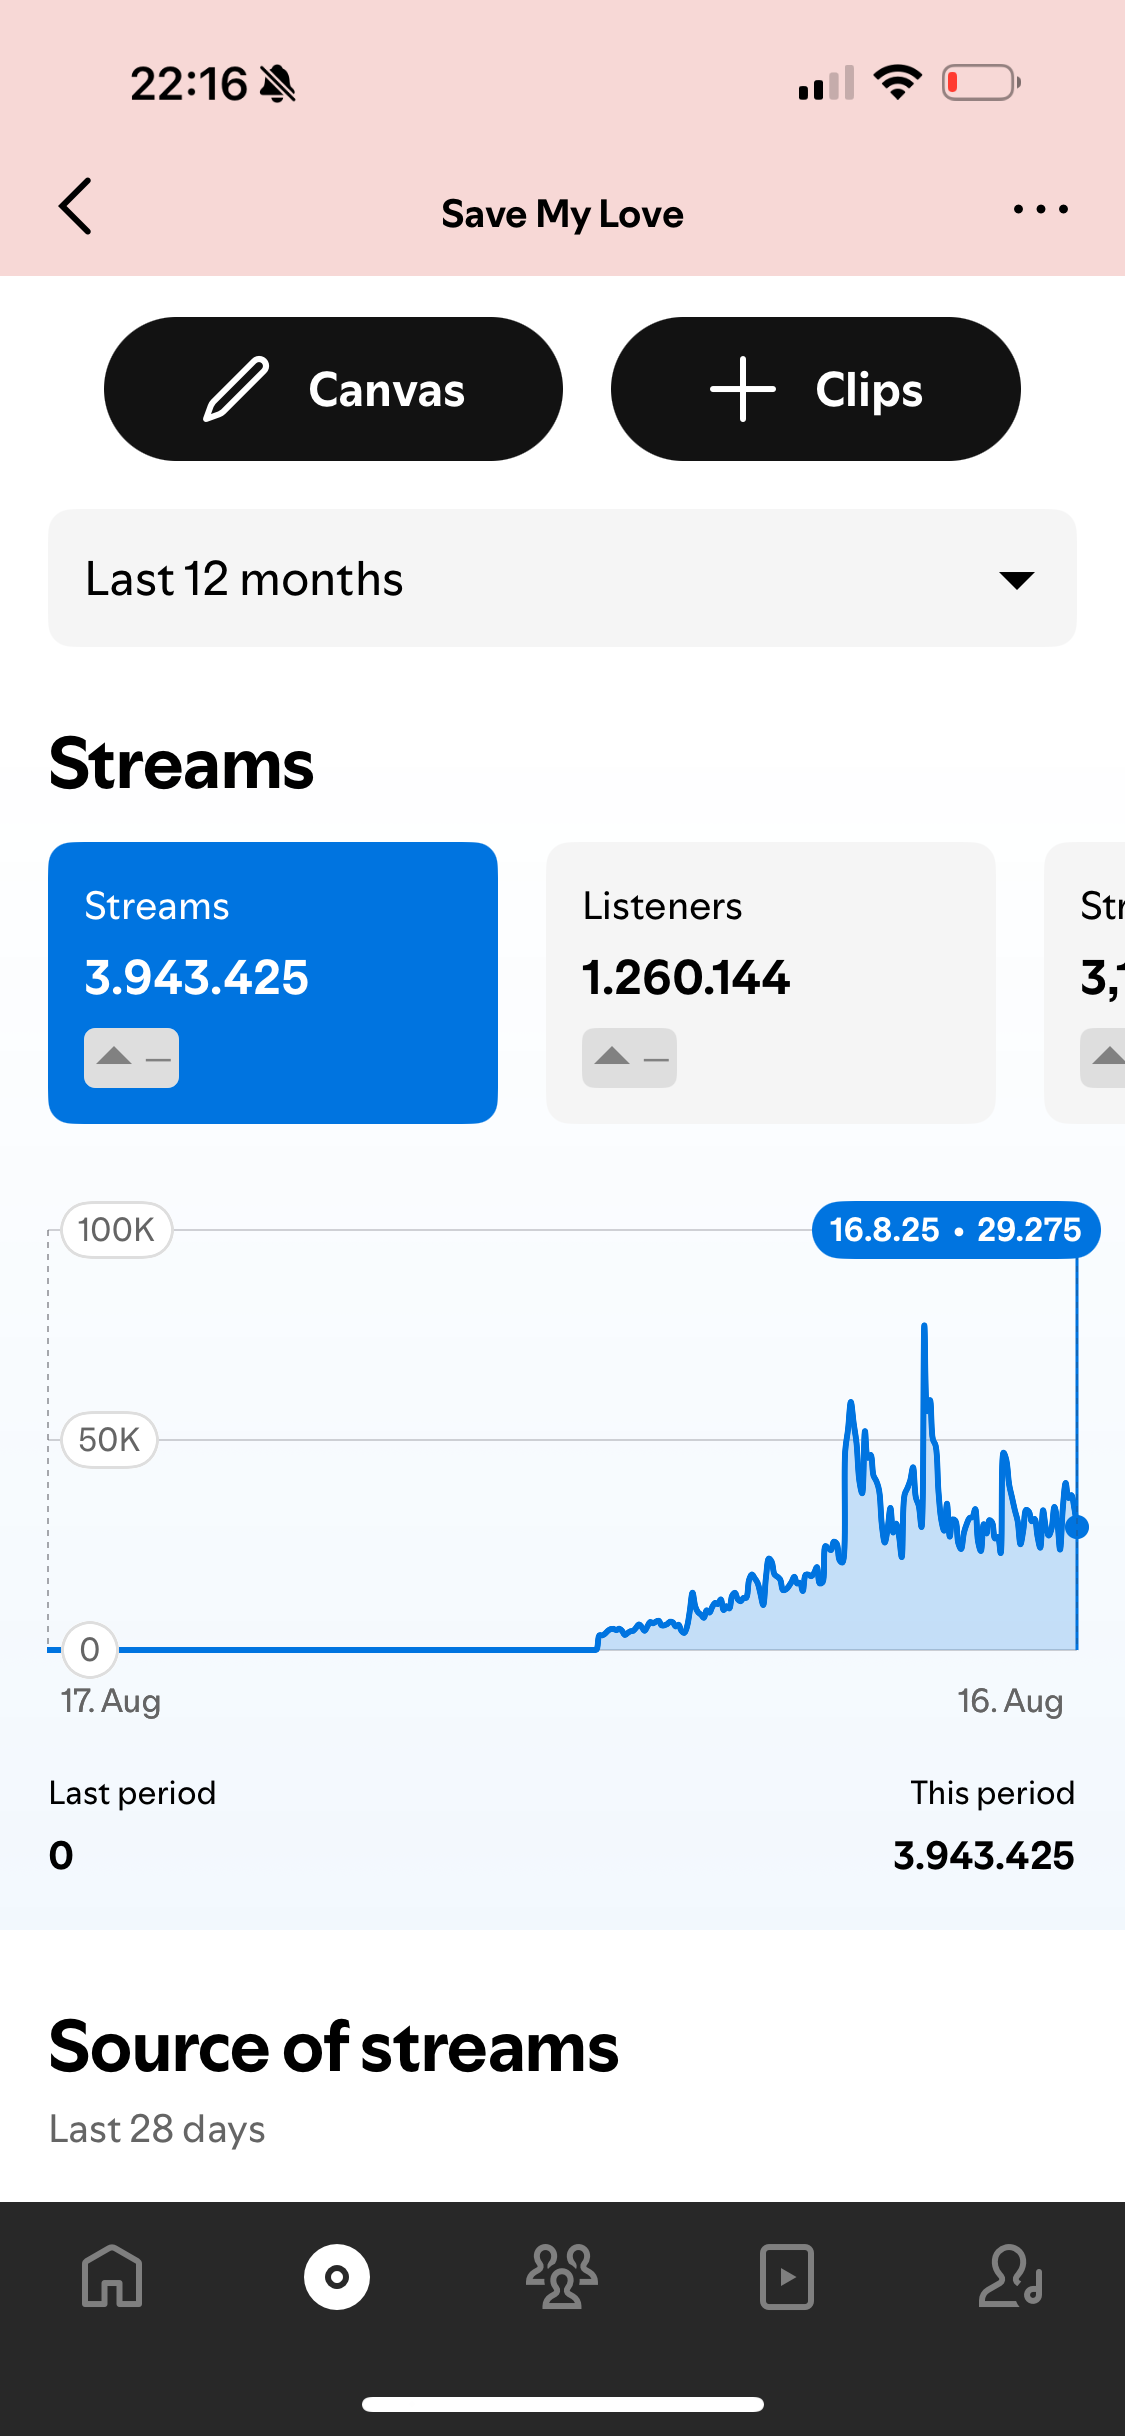Tap the cellular signal bars

[x=826, y=83]
